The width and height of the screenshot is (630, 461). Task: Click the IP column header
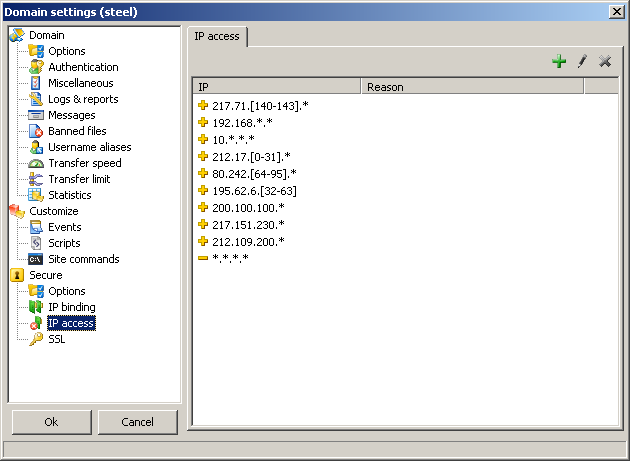click(x=276, y=87)
